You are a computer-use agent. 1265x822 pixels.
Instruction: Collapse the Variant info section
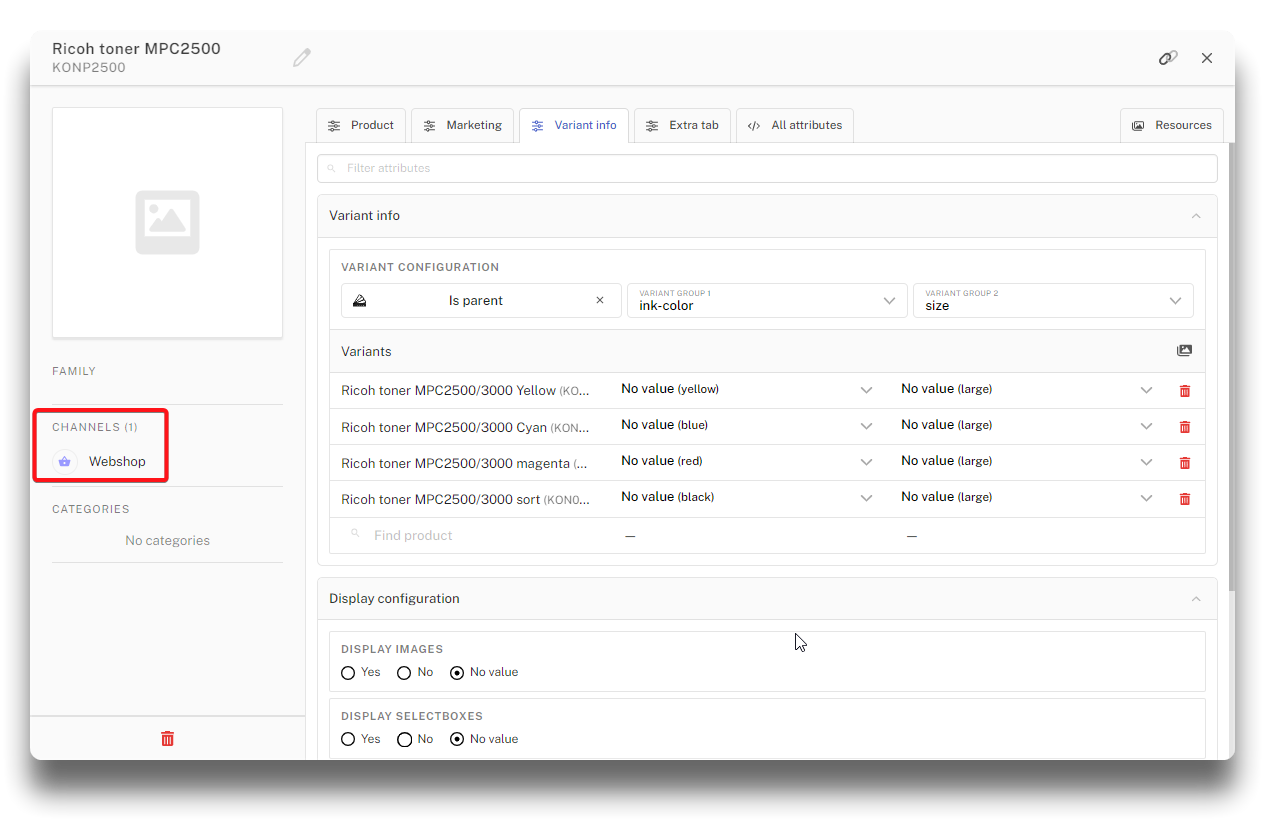[x=1196, y=216]
